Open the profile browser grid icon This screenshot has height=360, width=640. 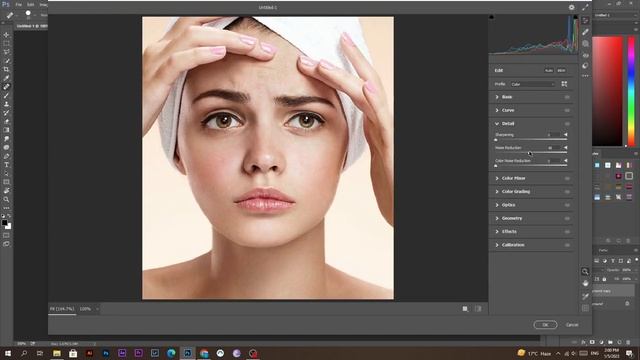pos(564,84)
